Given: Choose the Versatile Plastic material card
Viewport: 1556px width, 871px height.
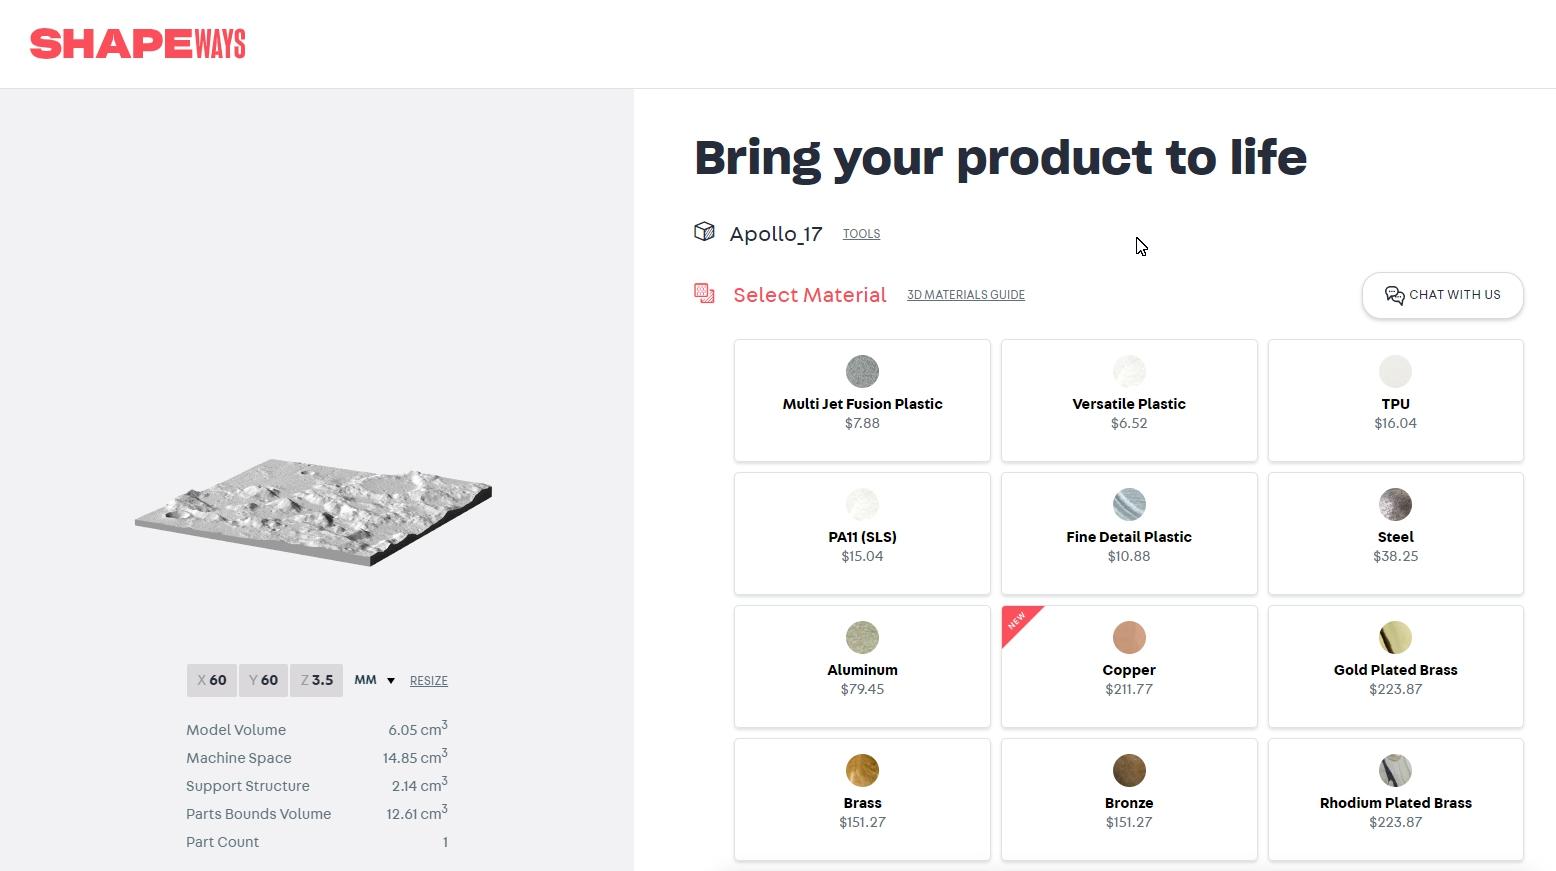Looking at the screenshot, I should click(x=1129, y=401).
